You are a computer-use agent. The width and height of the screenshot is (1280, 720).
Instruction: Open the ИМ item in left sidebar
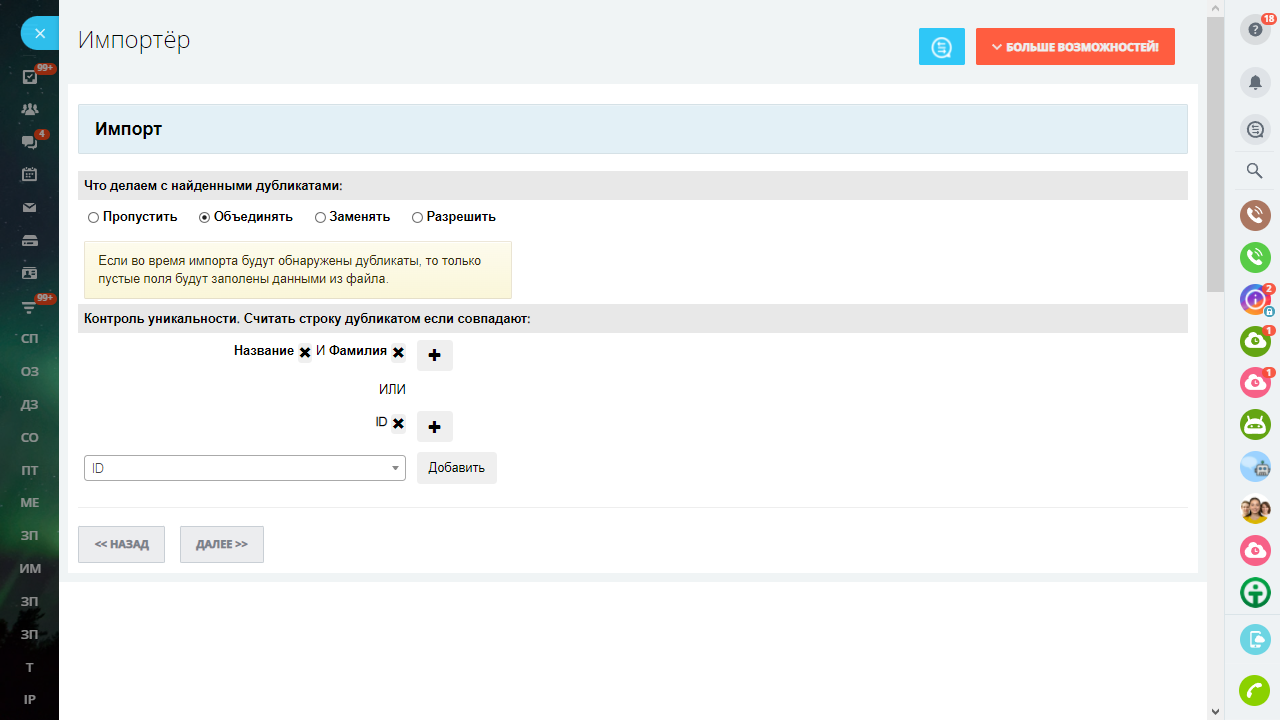30,569
